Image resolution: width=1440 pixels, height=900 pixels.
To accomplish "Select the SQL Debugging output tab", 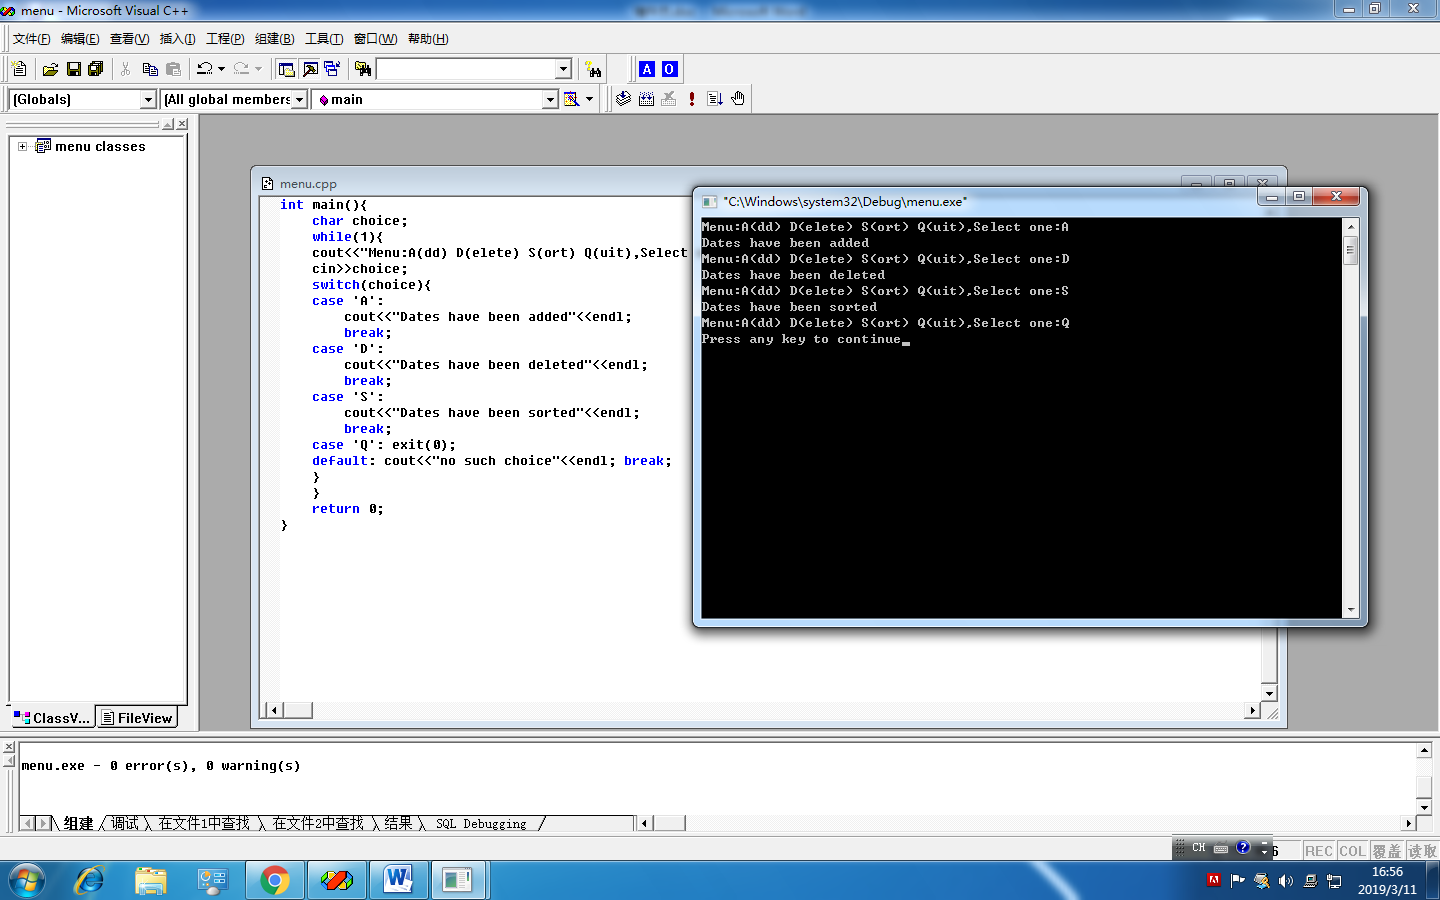I will [480, 824].
